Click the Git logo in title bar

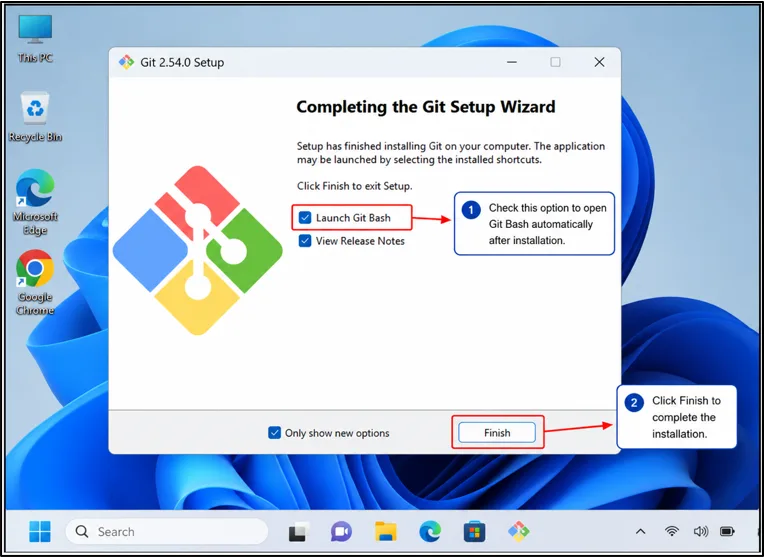click(126, 62)
